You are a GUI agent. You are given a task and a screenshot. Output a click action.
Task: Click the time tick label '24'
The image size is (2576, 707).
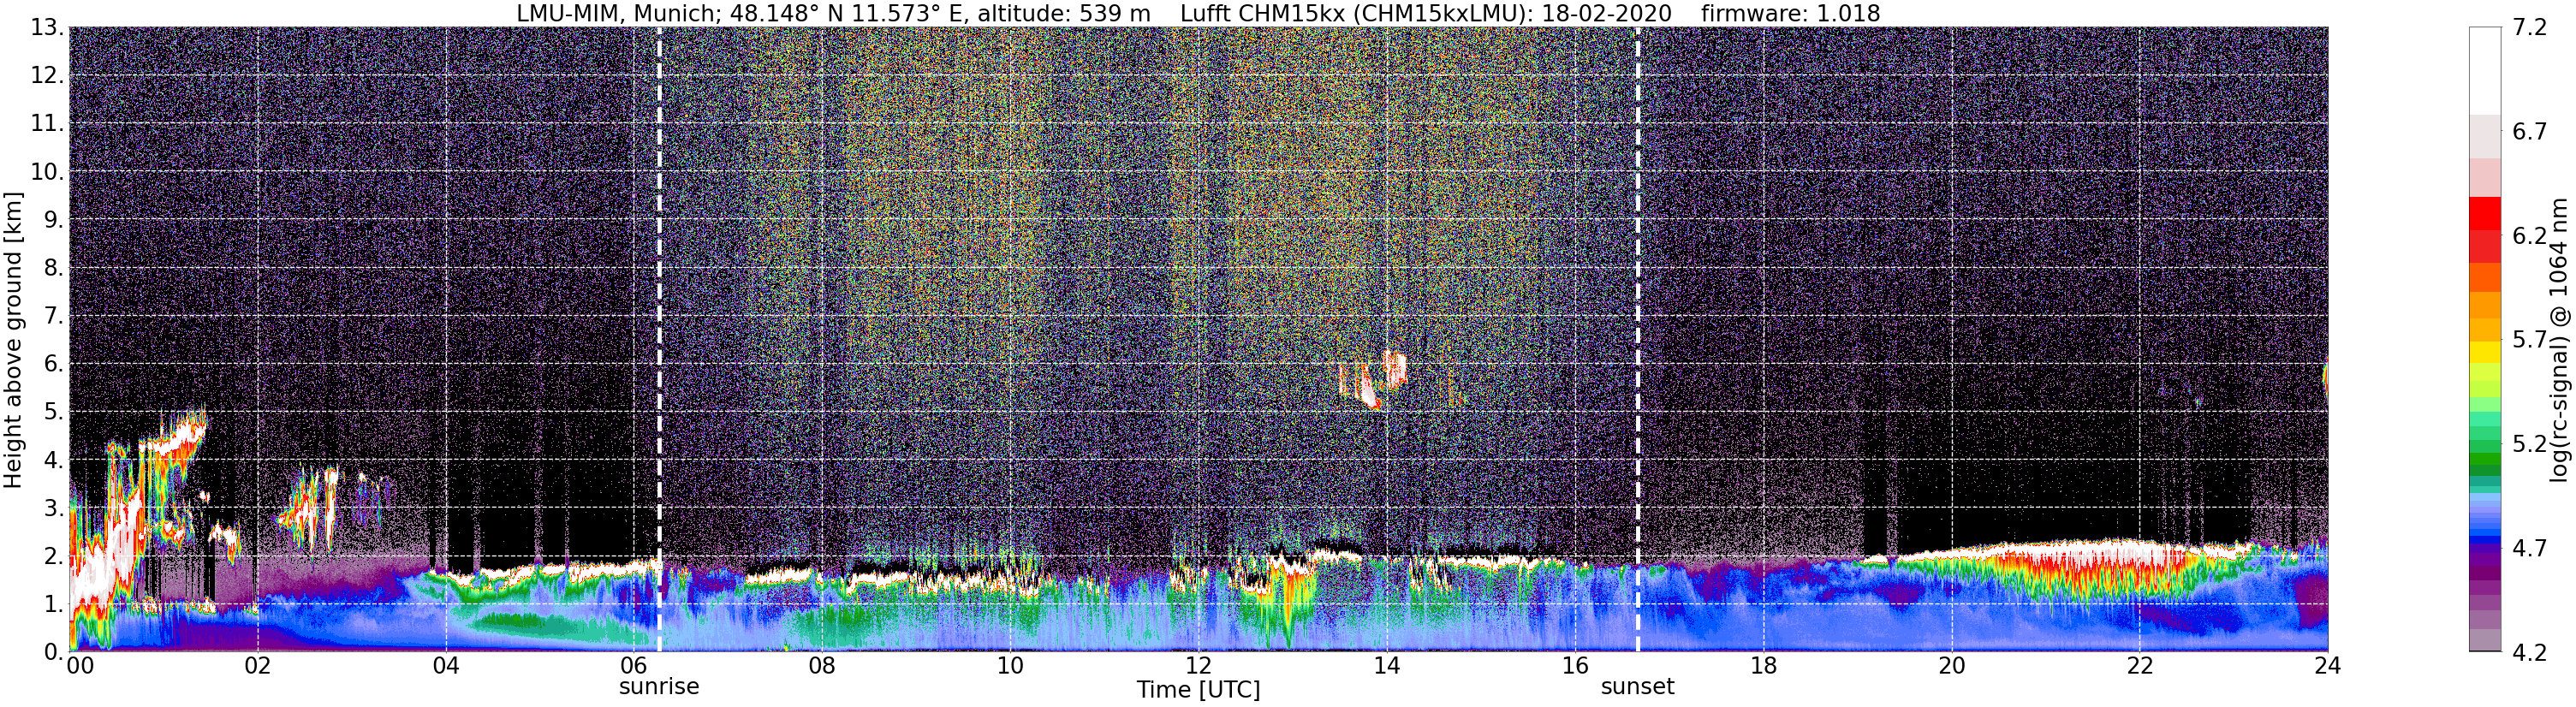[2327, 665]
